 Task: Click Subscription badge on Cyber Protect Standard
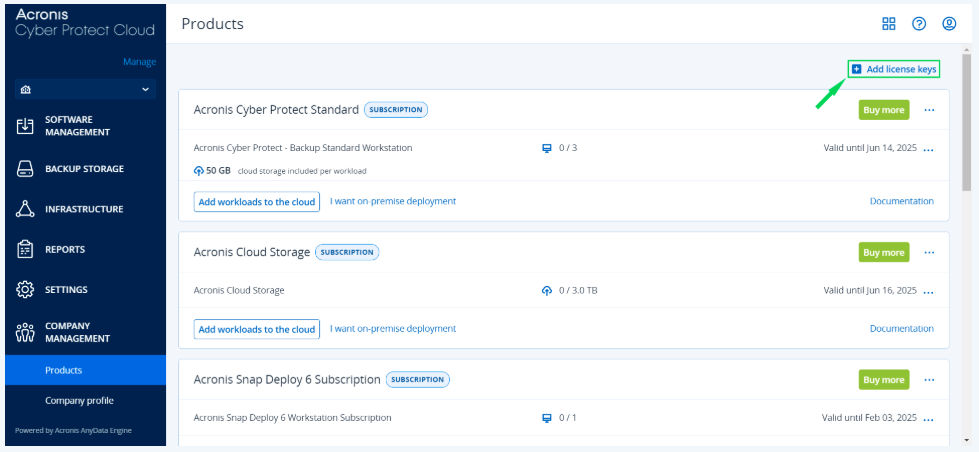[x=396, y=110]
